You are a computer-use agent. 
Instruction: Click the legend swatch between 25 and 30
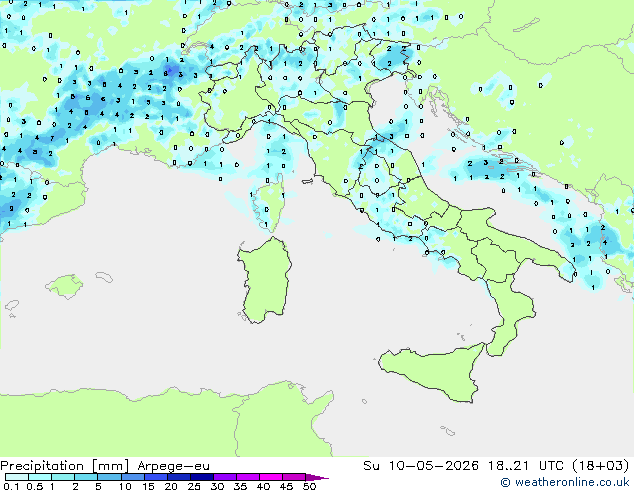(201, 477)
